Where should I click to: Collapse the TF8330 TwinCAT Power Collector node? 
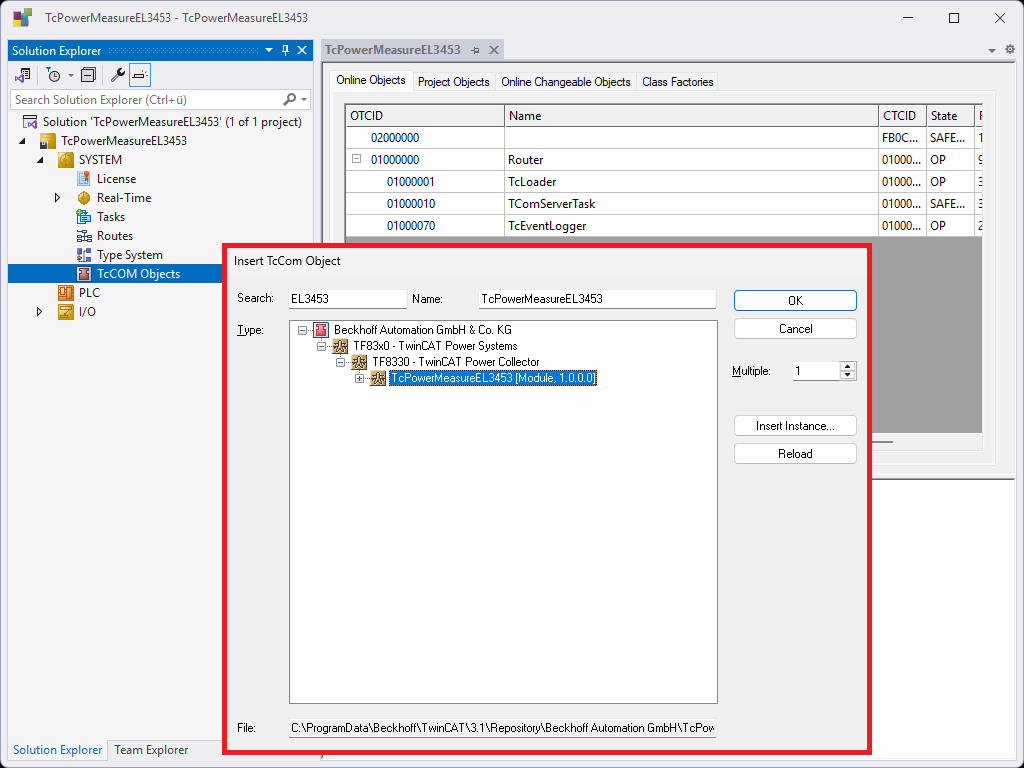tap(341, 362)
